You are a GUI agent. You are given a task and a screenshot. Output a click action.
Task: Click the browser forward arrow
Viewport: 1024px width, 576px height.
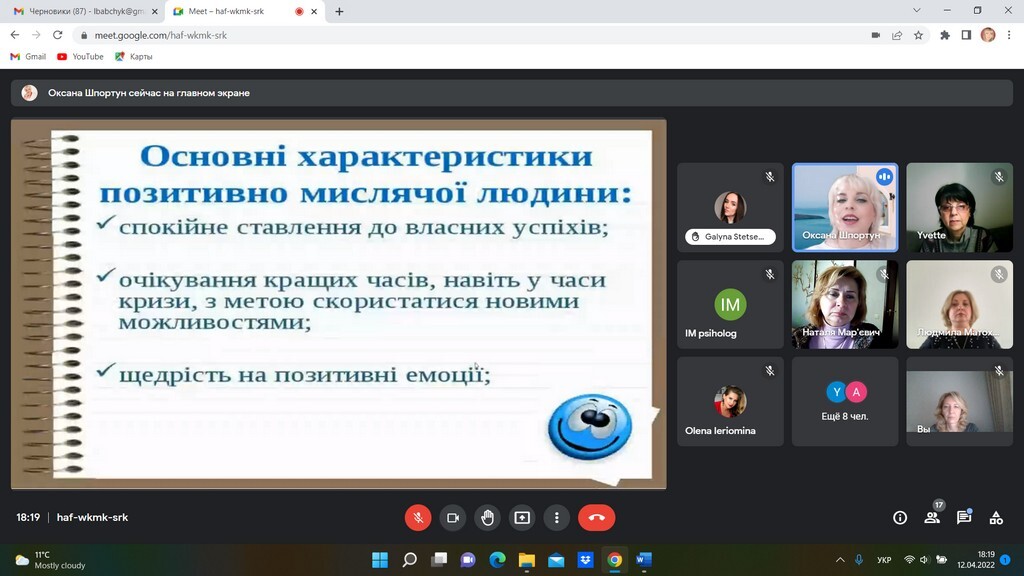click(x=37, y=35)
